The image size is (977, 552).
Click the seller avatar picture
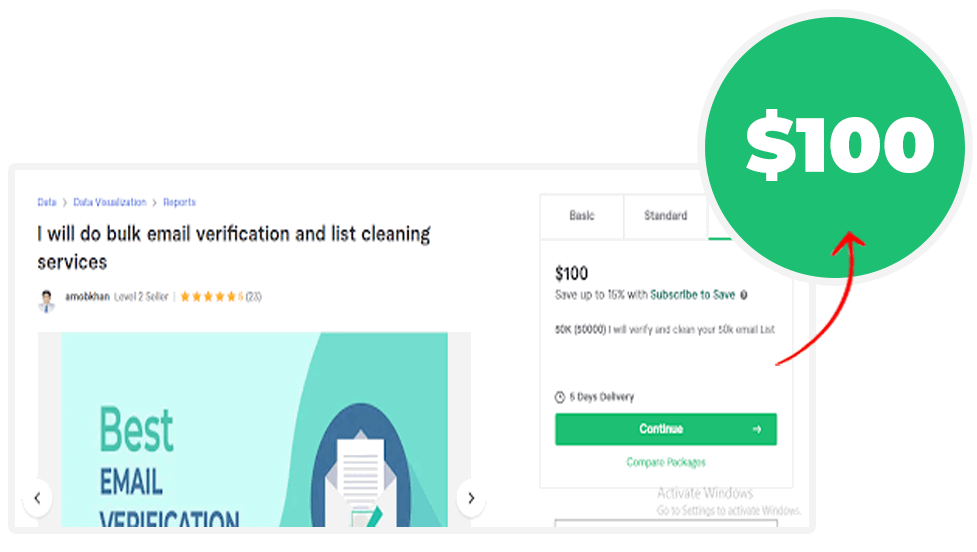click(x=47, y=301)
